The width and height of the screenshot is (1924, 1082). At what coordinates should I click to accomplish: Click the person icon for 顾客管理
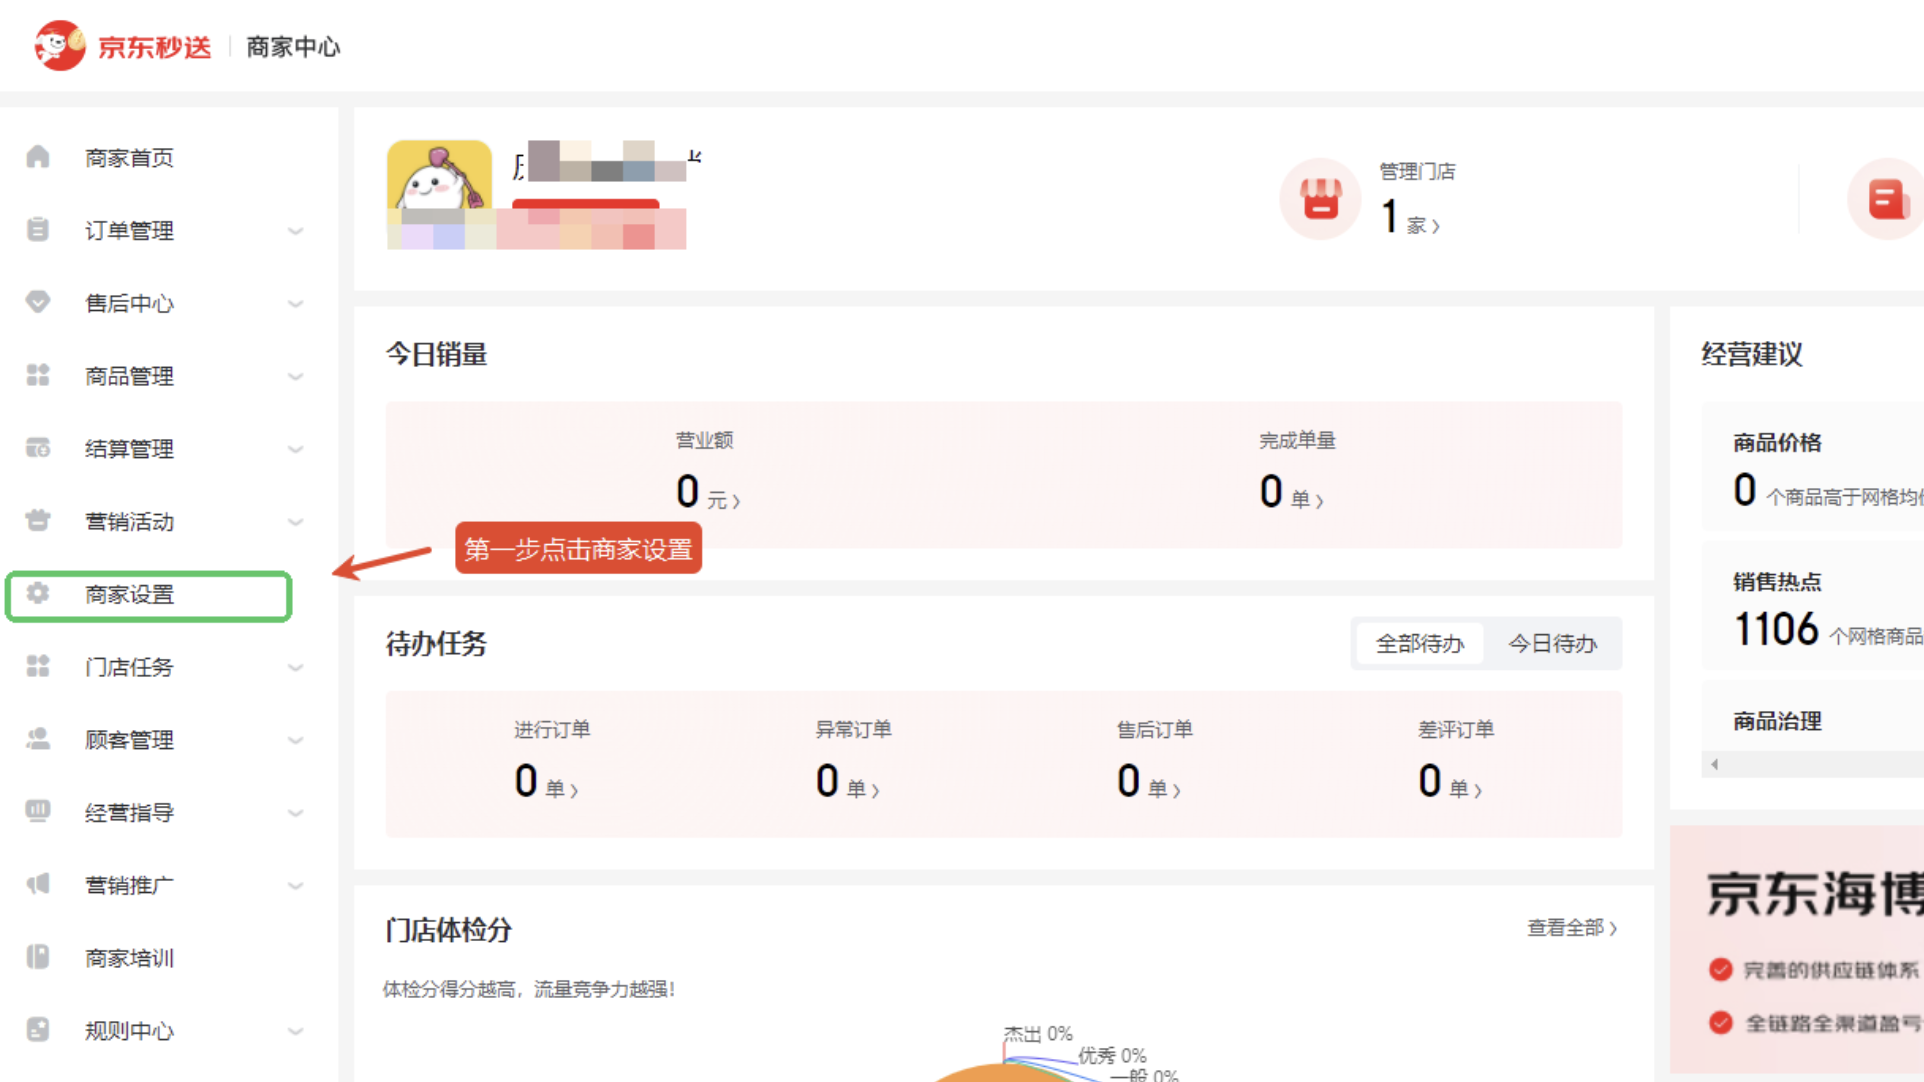pyautogui.click(x=38, y=739)
